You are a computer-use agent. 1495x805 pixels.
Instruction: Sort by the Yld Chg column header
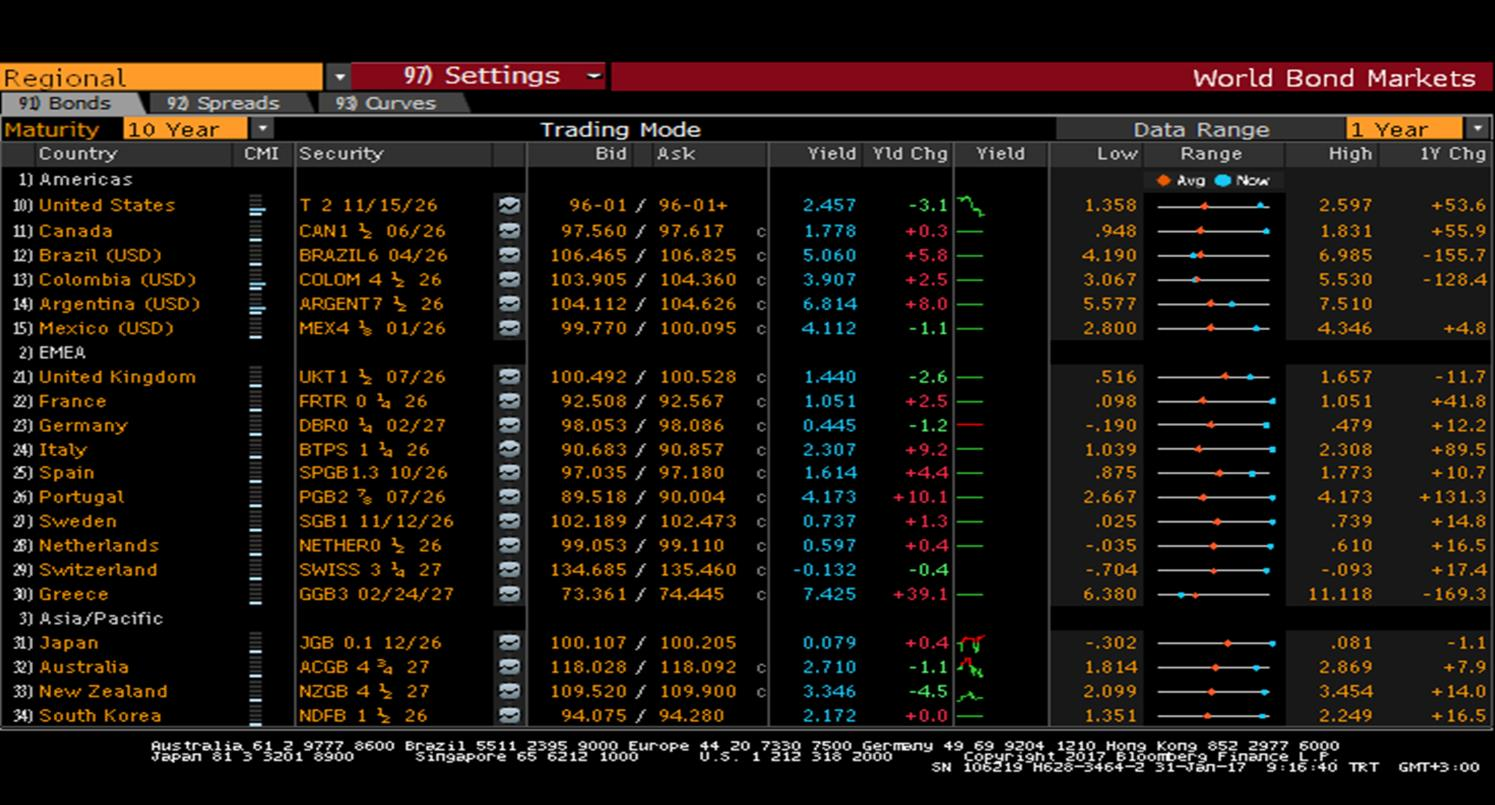909,154
